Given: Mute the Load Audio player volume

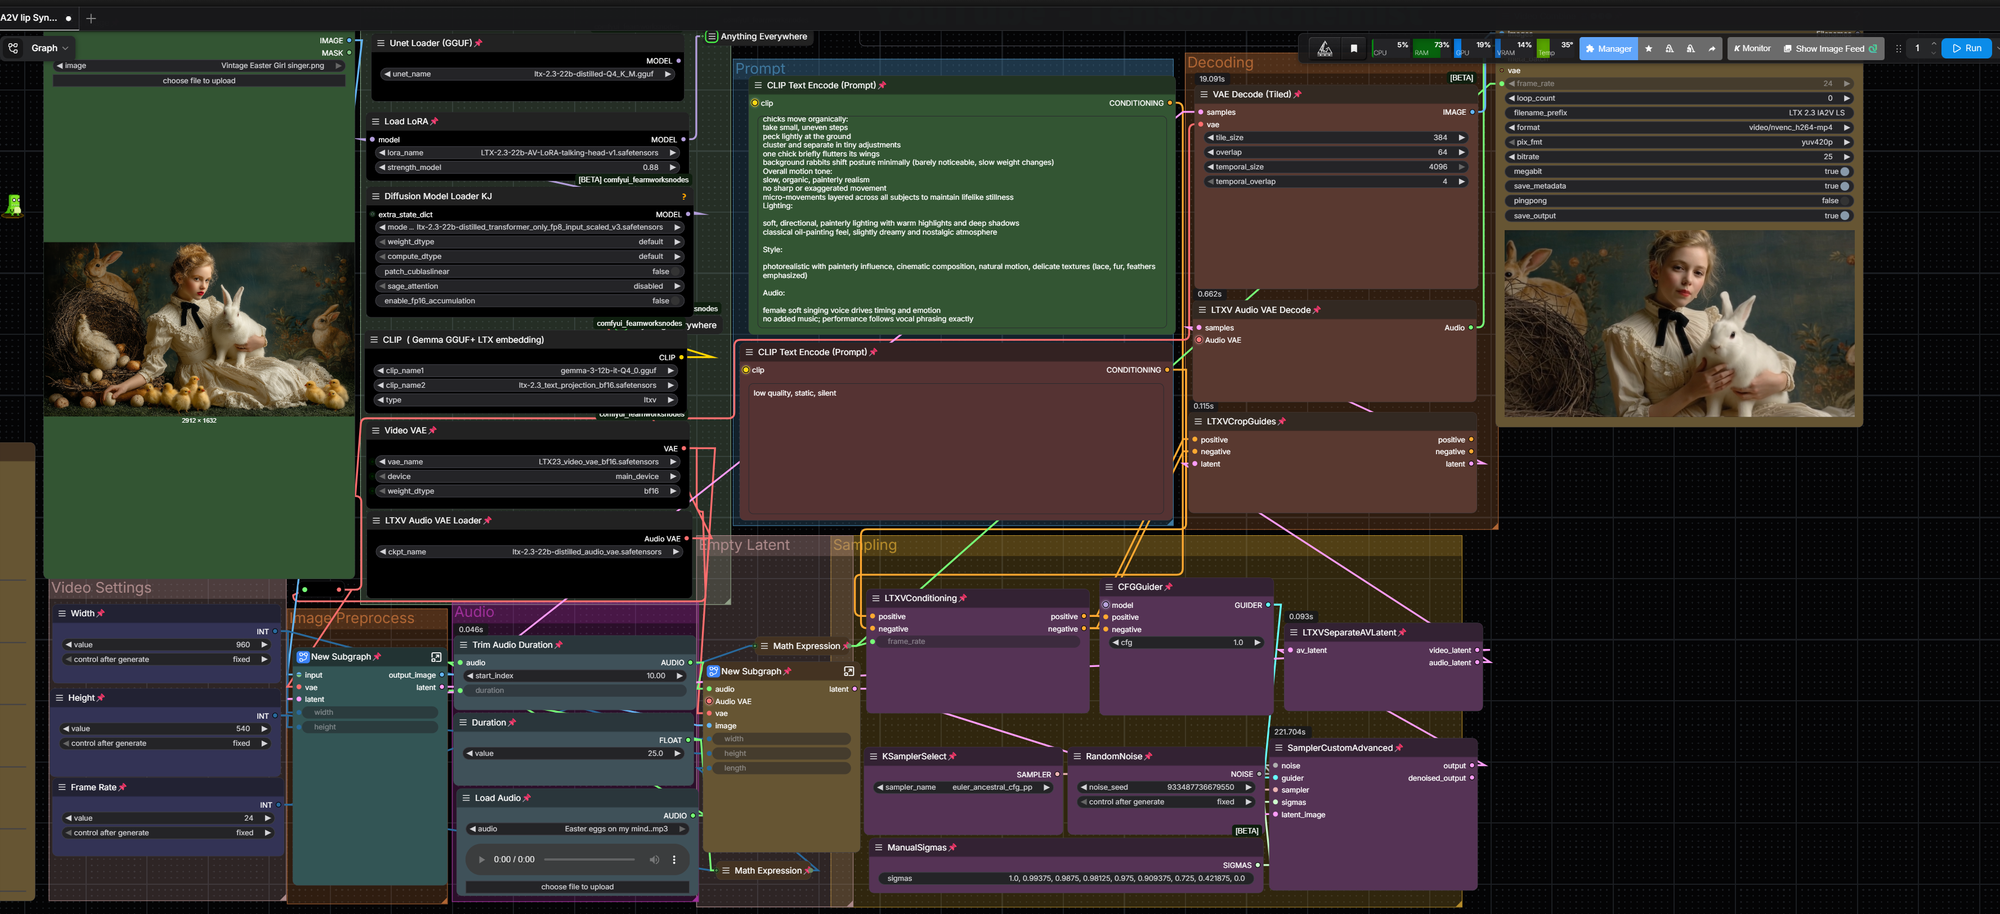Looking at the screenshot, I should pyautogui.click(x=654, y=859).
